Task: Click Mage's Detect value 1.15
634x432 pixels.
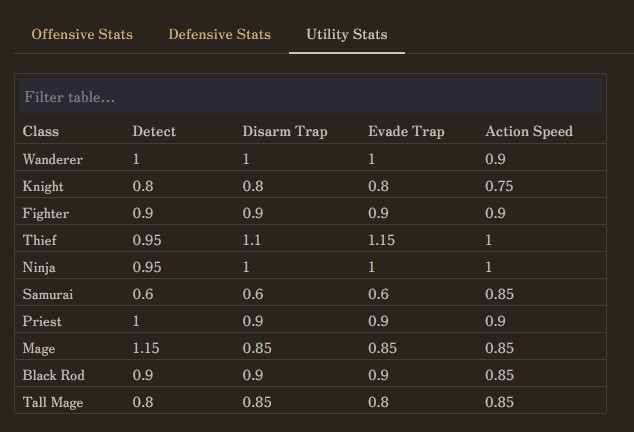Action: point(146,348)
